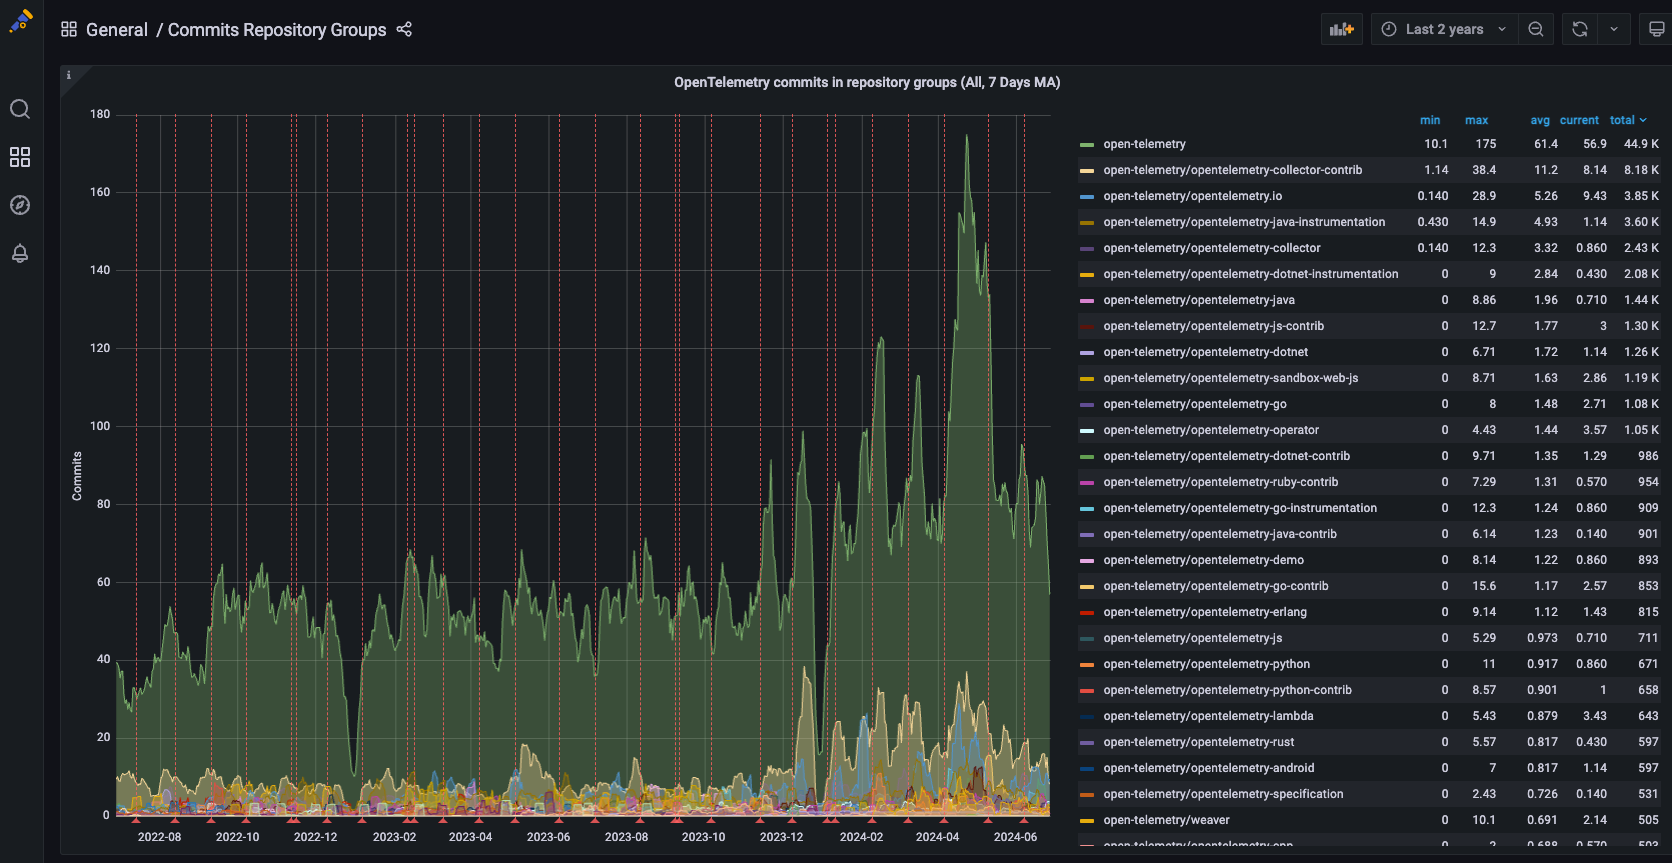Select opentelemetry-python legend entry
Screen dimensions: 1672x863
[x=1206, y=664]
